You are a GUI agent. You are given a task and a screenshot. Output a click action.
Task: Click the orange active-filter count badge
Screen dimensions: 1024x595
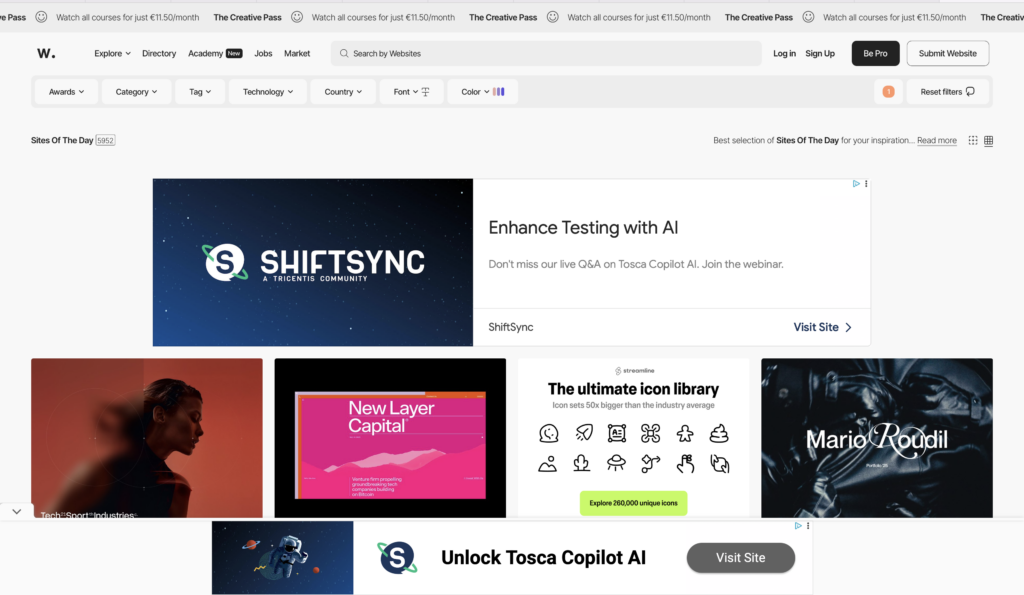(888, 92)
